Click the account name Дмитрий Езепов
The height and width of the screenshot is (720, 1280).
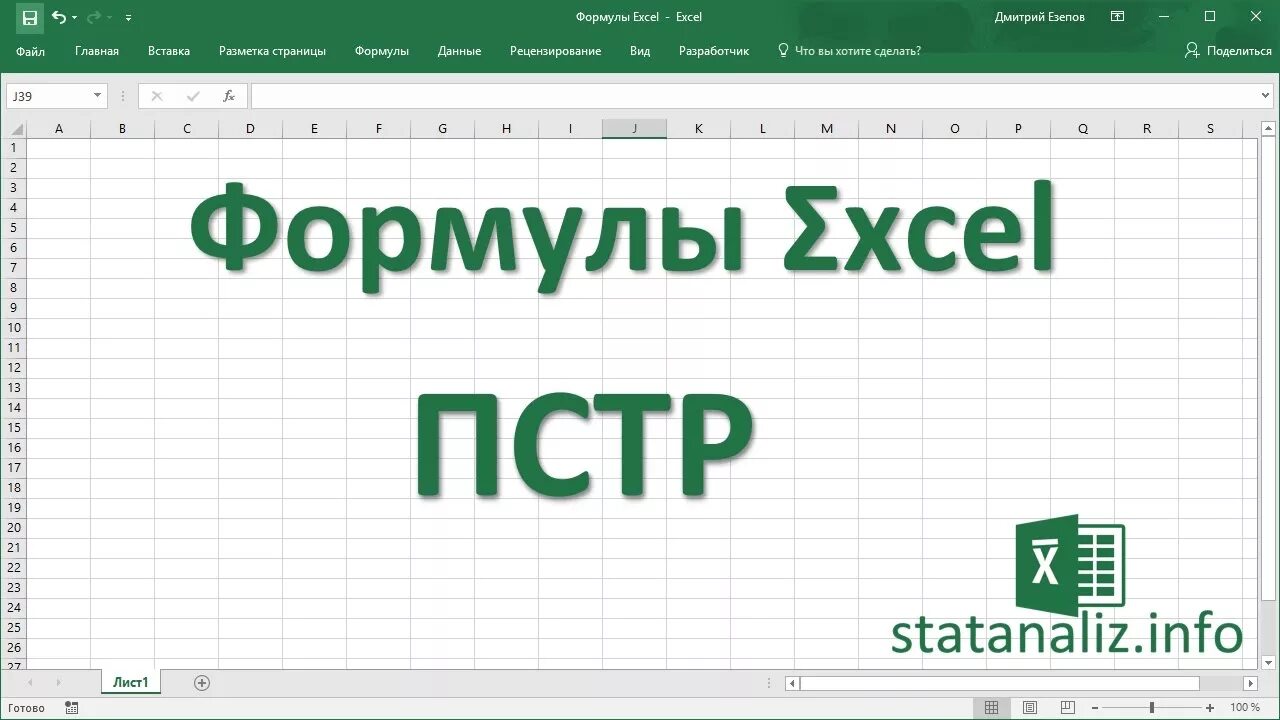point(1040,17)
